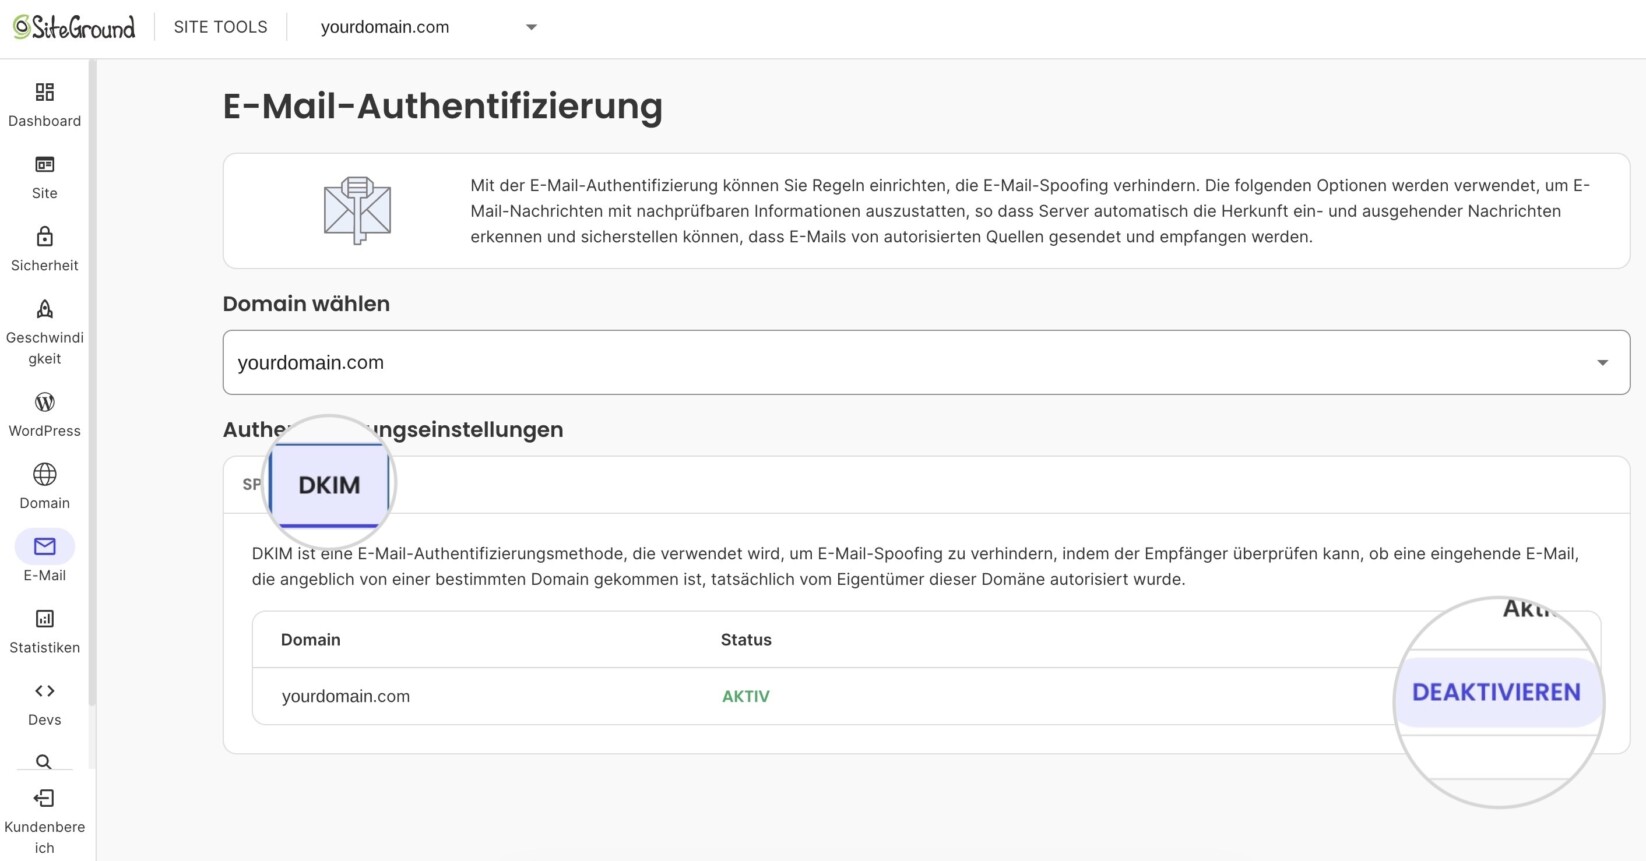Click the Domain column header

coord(310,640)
